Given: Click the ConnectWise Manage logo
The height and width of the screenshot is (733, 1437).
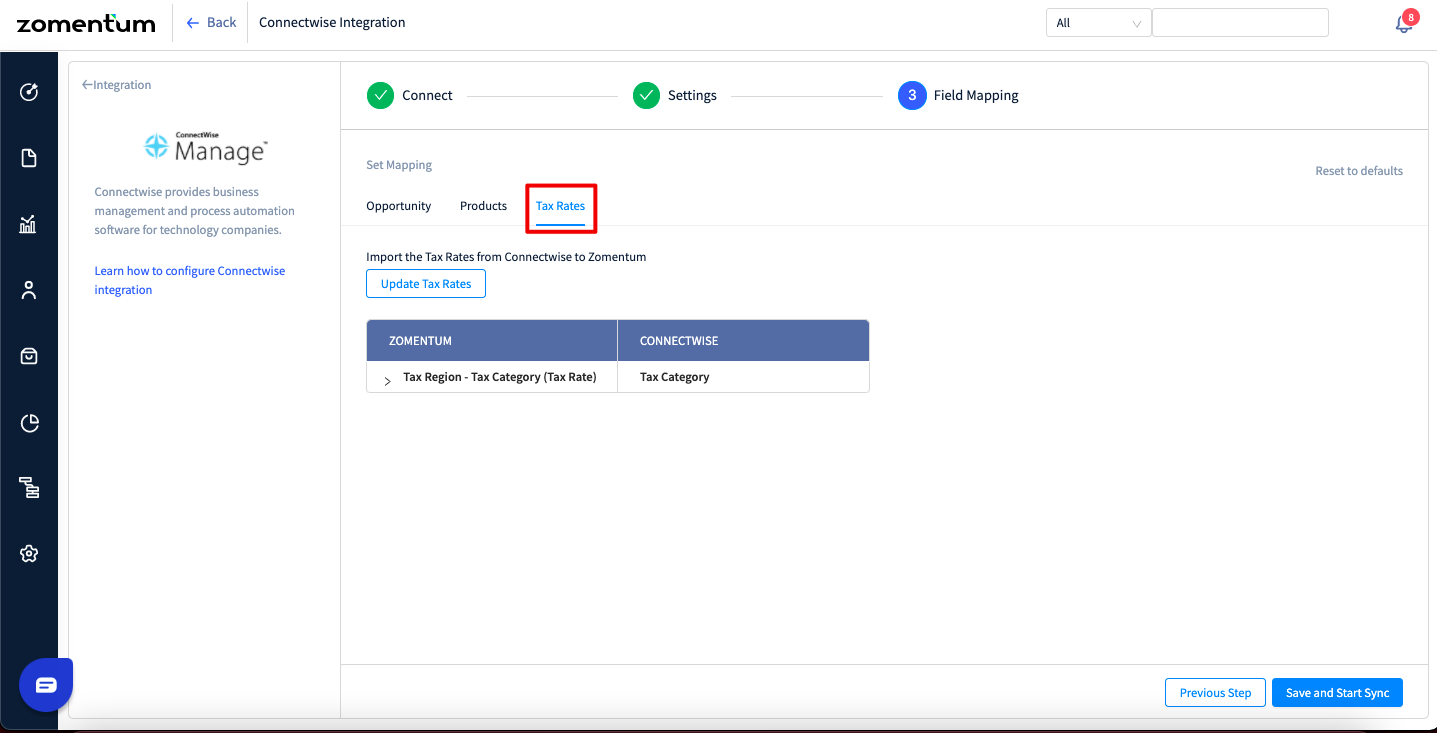Looking at the screenshot, I should (205, 147).
